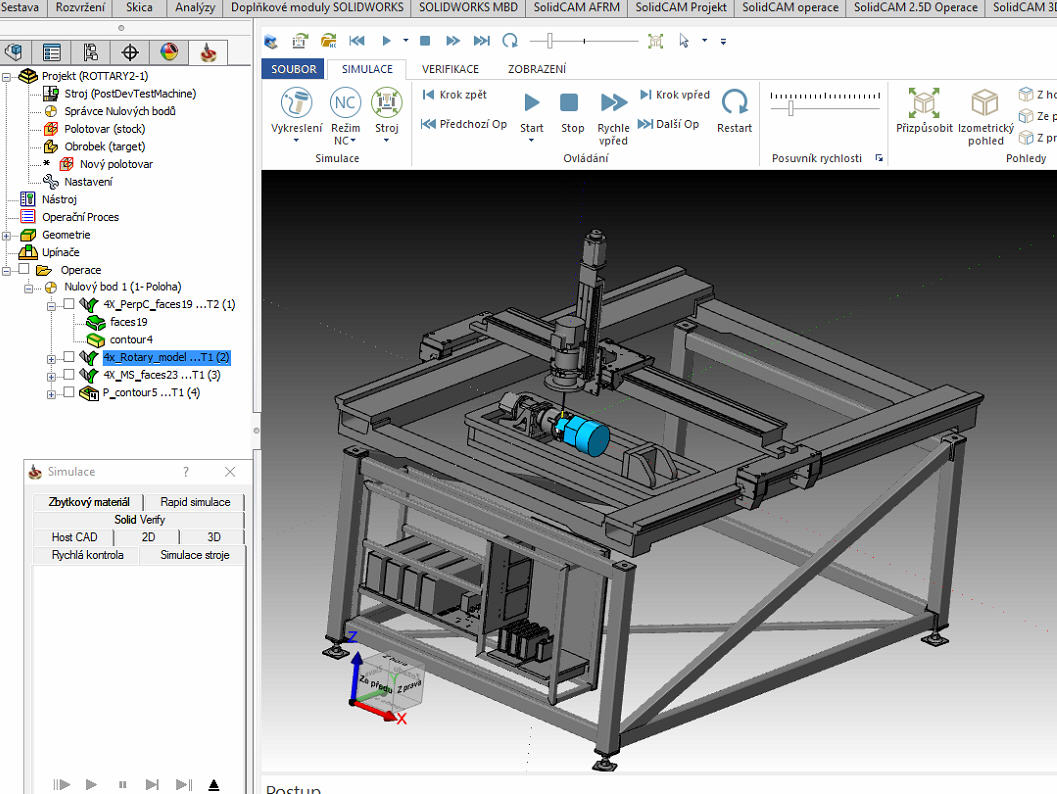
Task: Enable checkbox for P_contour5 operation
Action: [x=69, y=393]
